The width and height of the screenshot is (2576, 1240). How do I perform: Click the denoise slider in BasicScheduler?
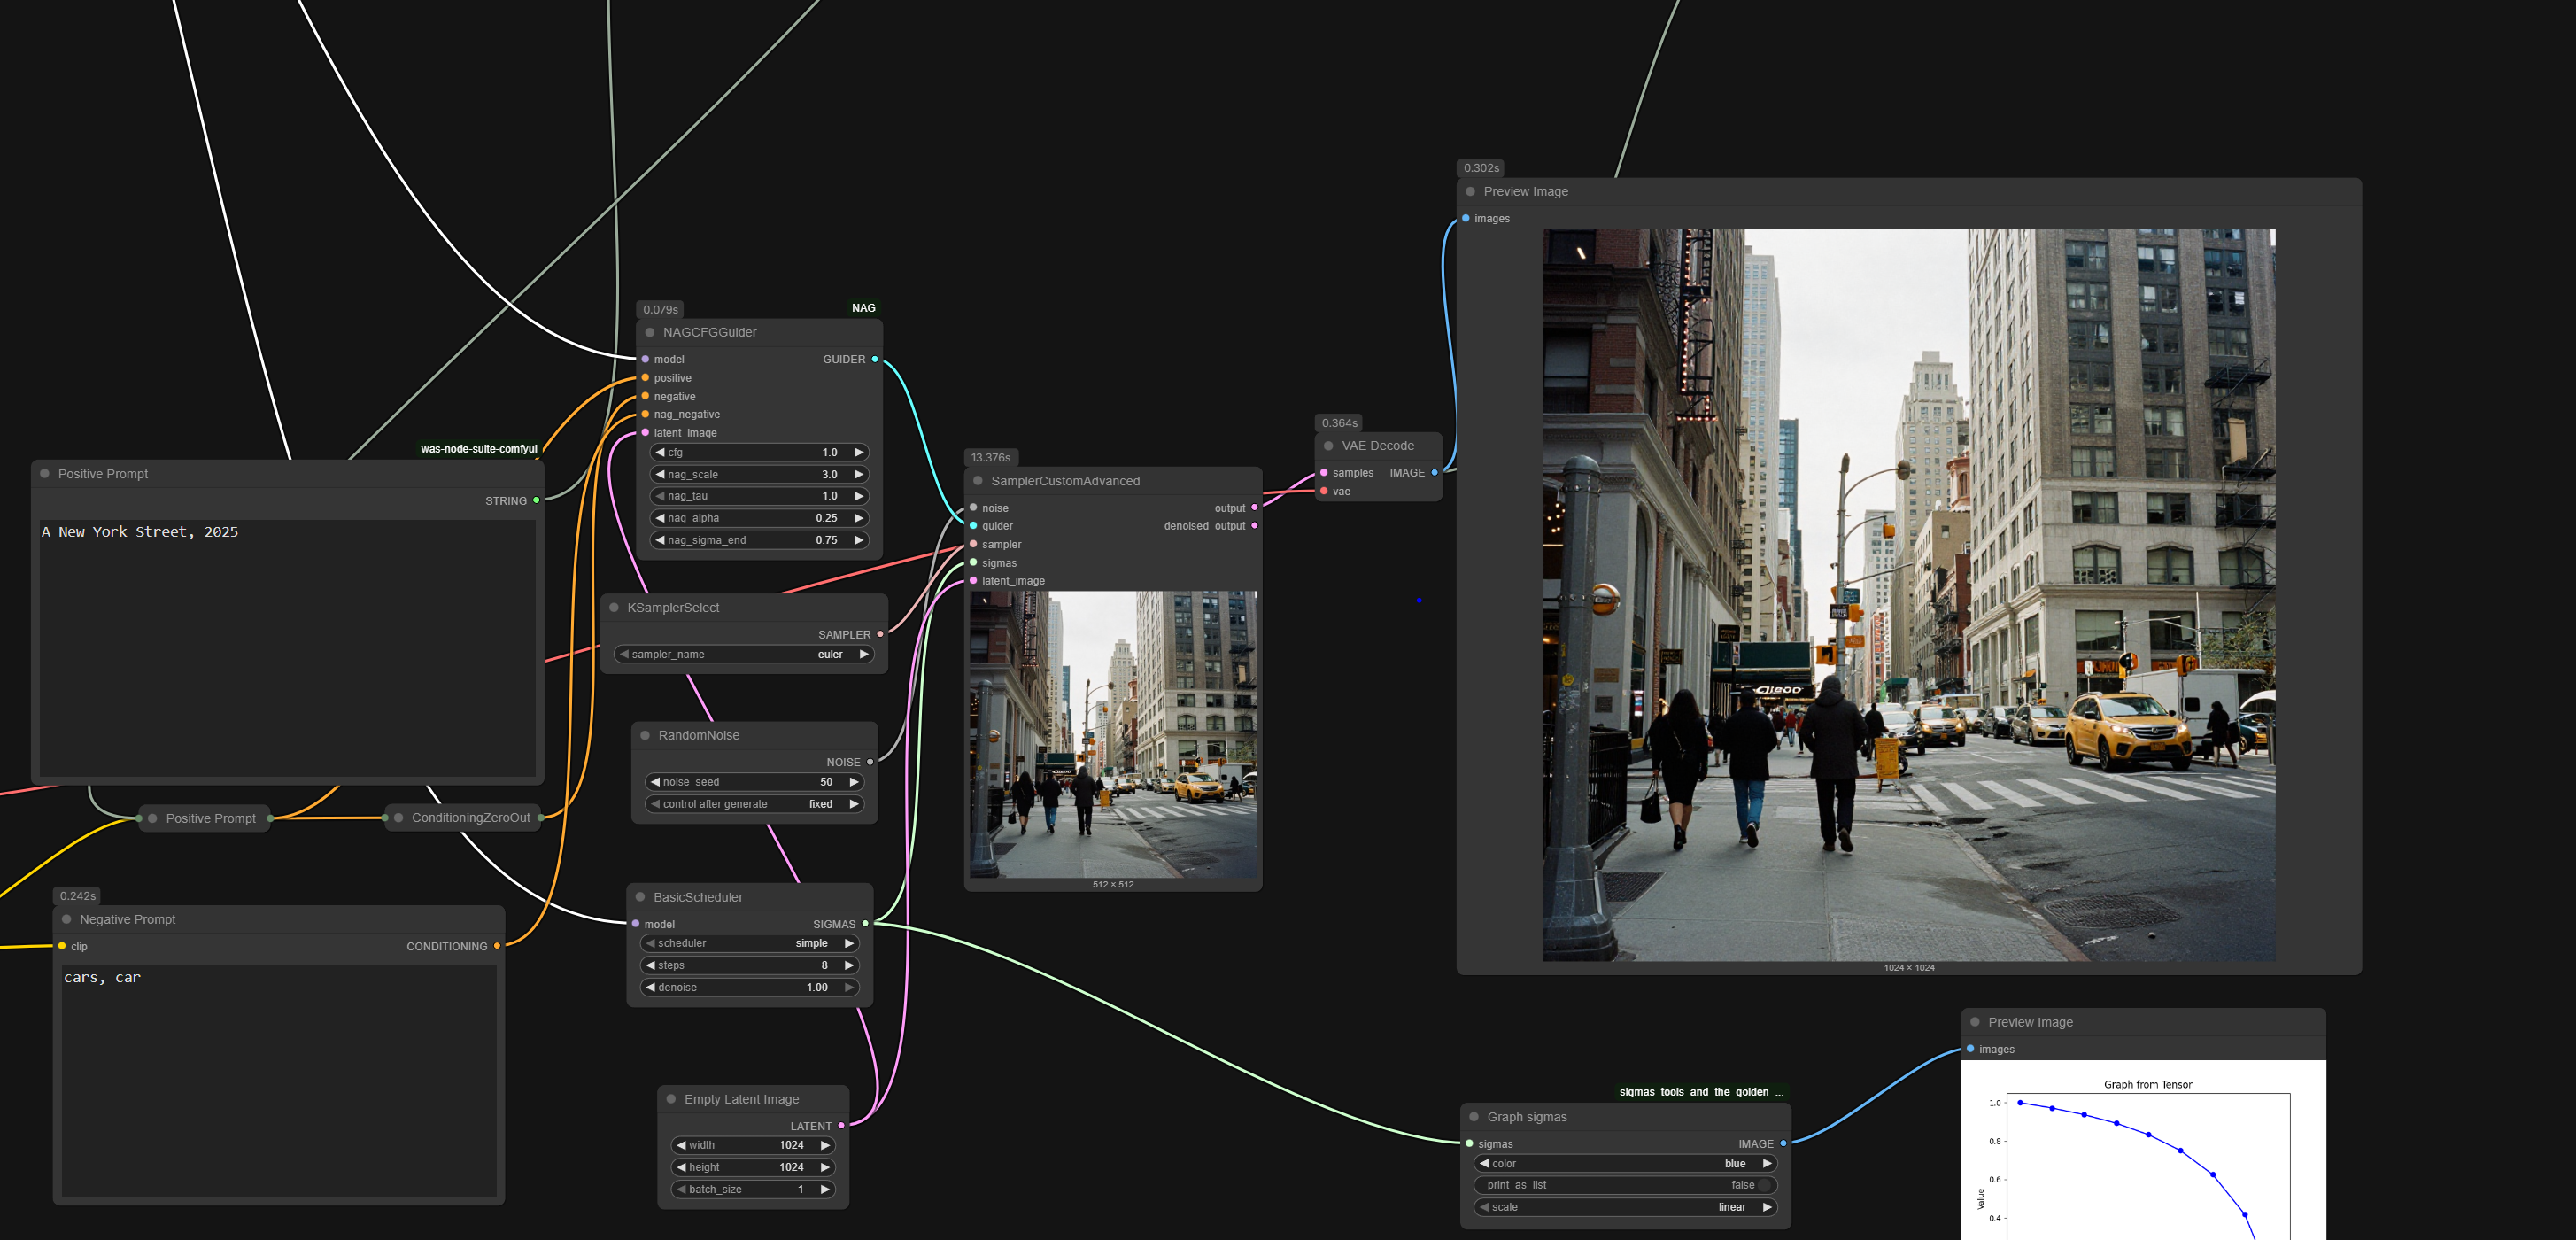(750, 988)
